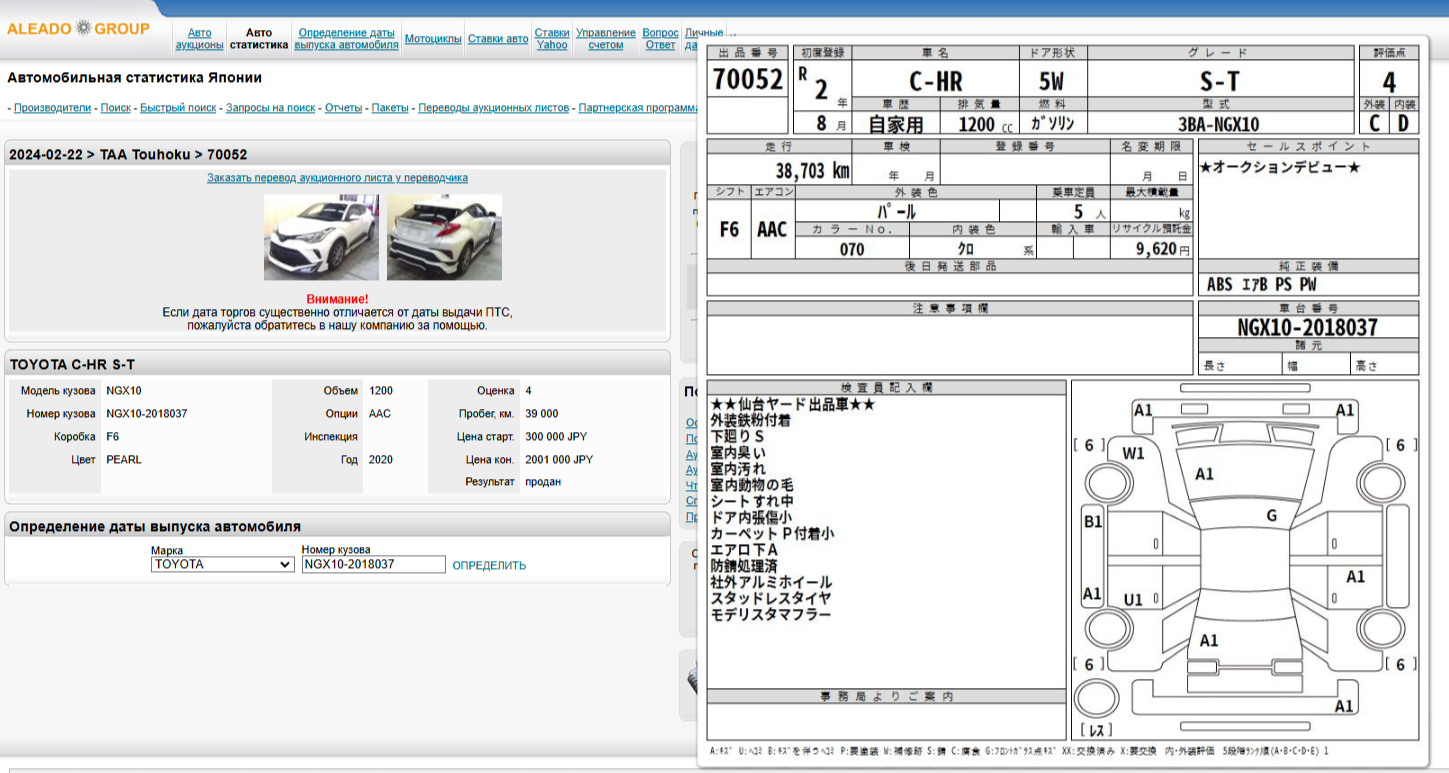Click the ОПРЕДЕЛИТЬ button
Screen dimensions: 1449x773
pos(489,565)
